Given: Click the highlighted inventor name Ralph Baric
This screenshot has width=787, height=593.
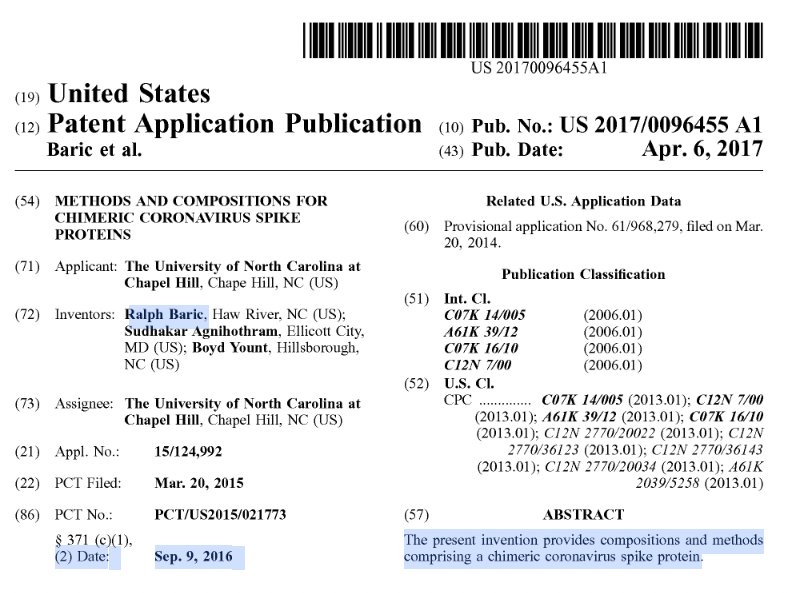Looking at the screenshot, I should coord(165,314).
